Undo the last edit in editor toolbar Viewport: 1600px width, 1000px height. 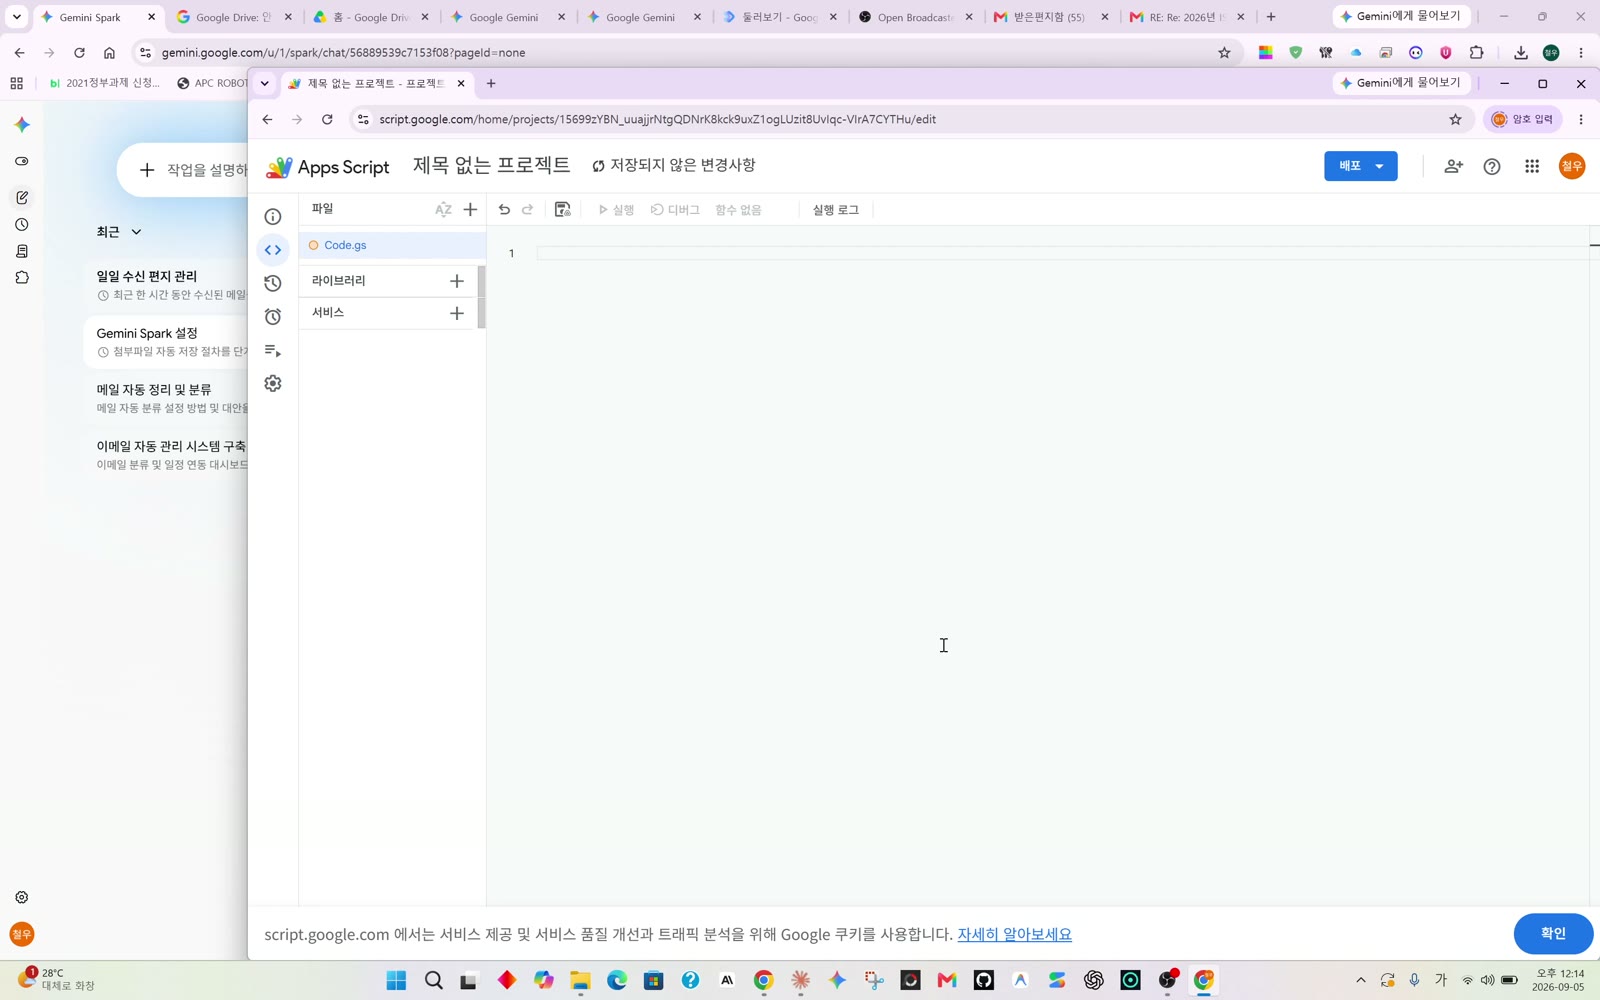(504, 209)
